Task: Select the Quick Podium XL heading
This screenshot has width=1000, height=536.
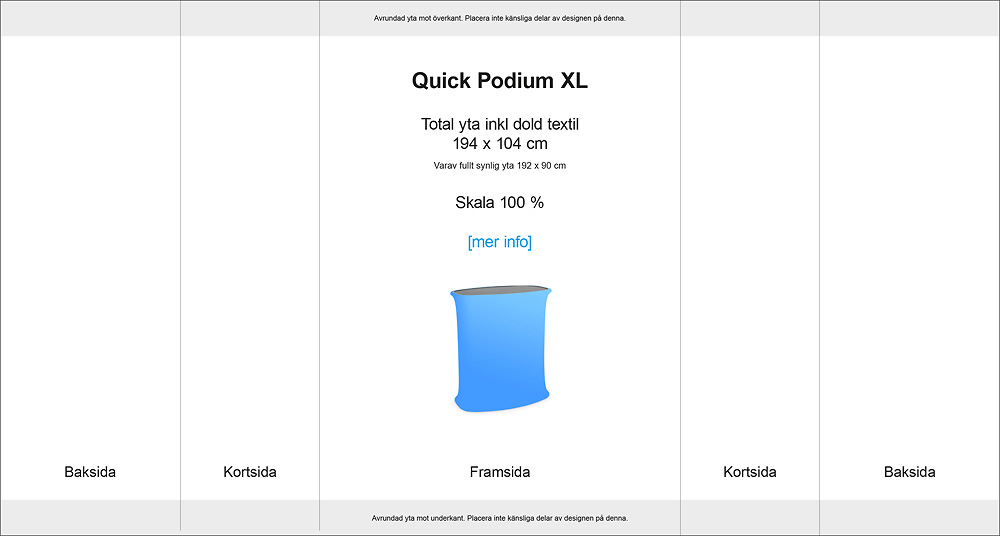Action: 499,81
